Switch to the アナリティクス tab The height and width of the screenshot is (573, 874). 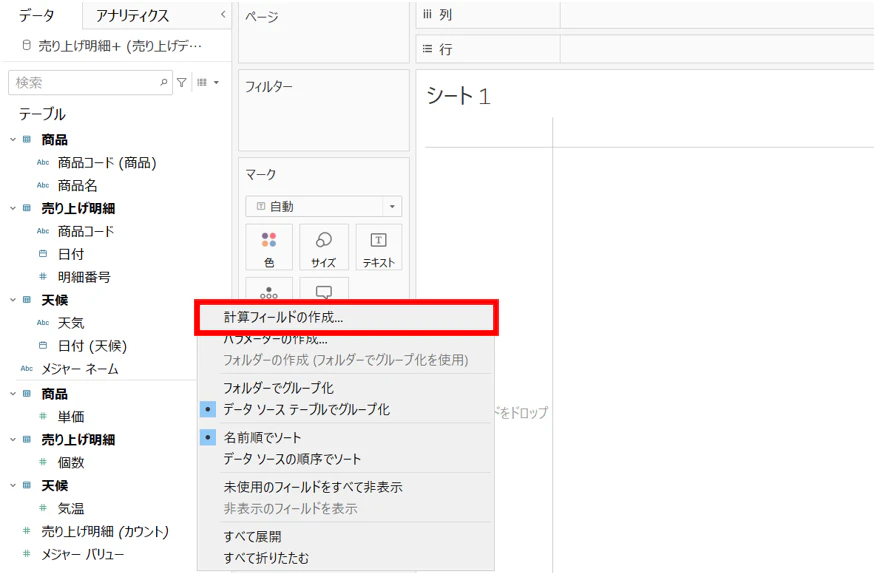click(132, 16)
